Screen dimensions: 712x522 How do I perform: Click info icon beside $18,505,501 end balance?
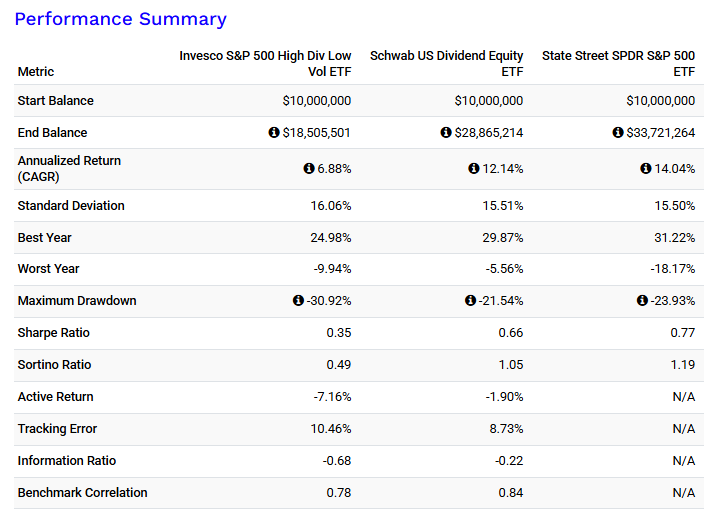pos(274,133)
